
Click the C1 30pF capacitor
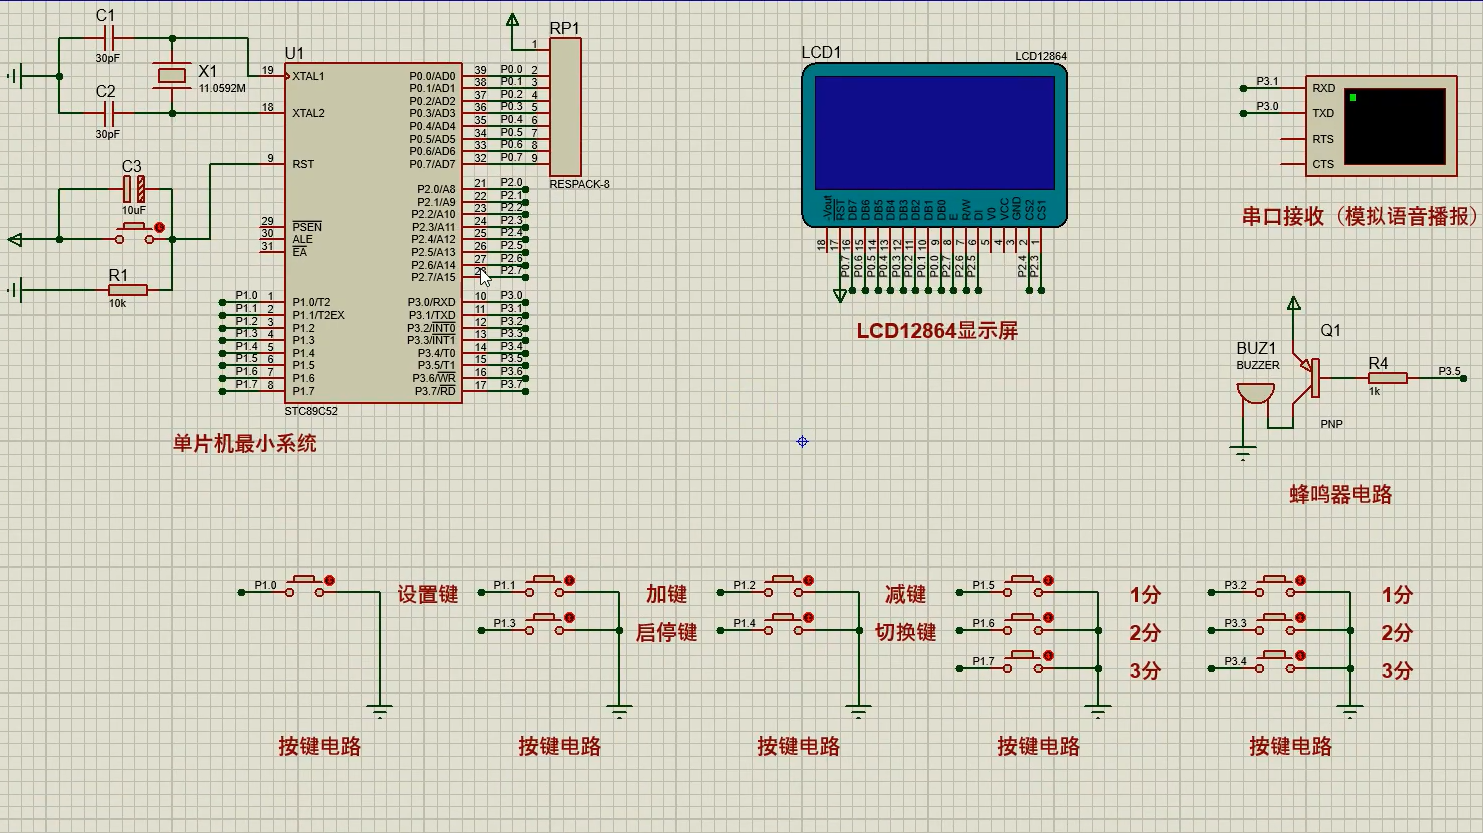[x=107, y=39]
